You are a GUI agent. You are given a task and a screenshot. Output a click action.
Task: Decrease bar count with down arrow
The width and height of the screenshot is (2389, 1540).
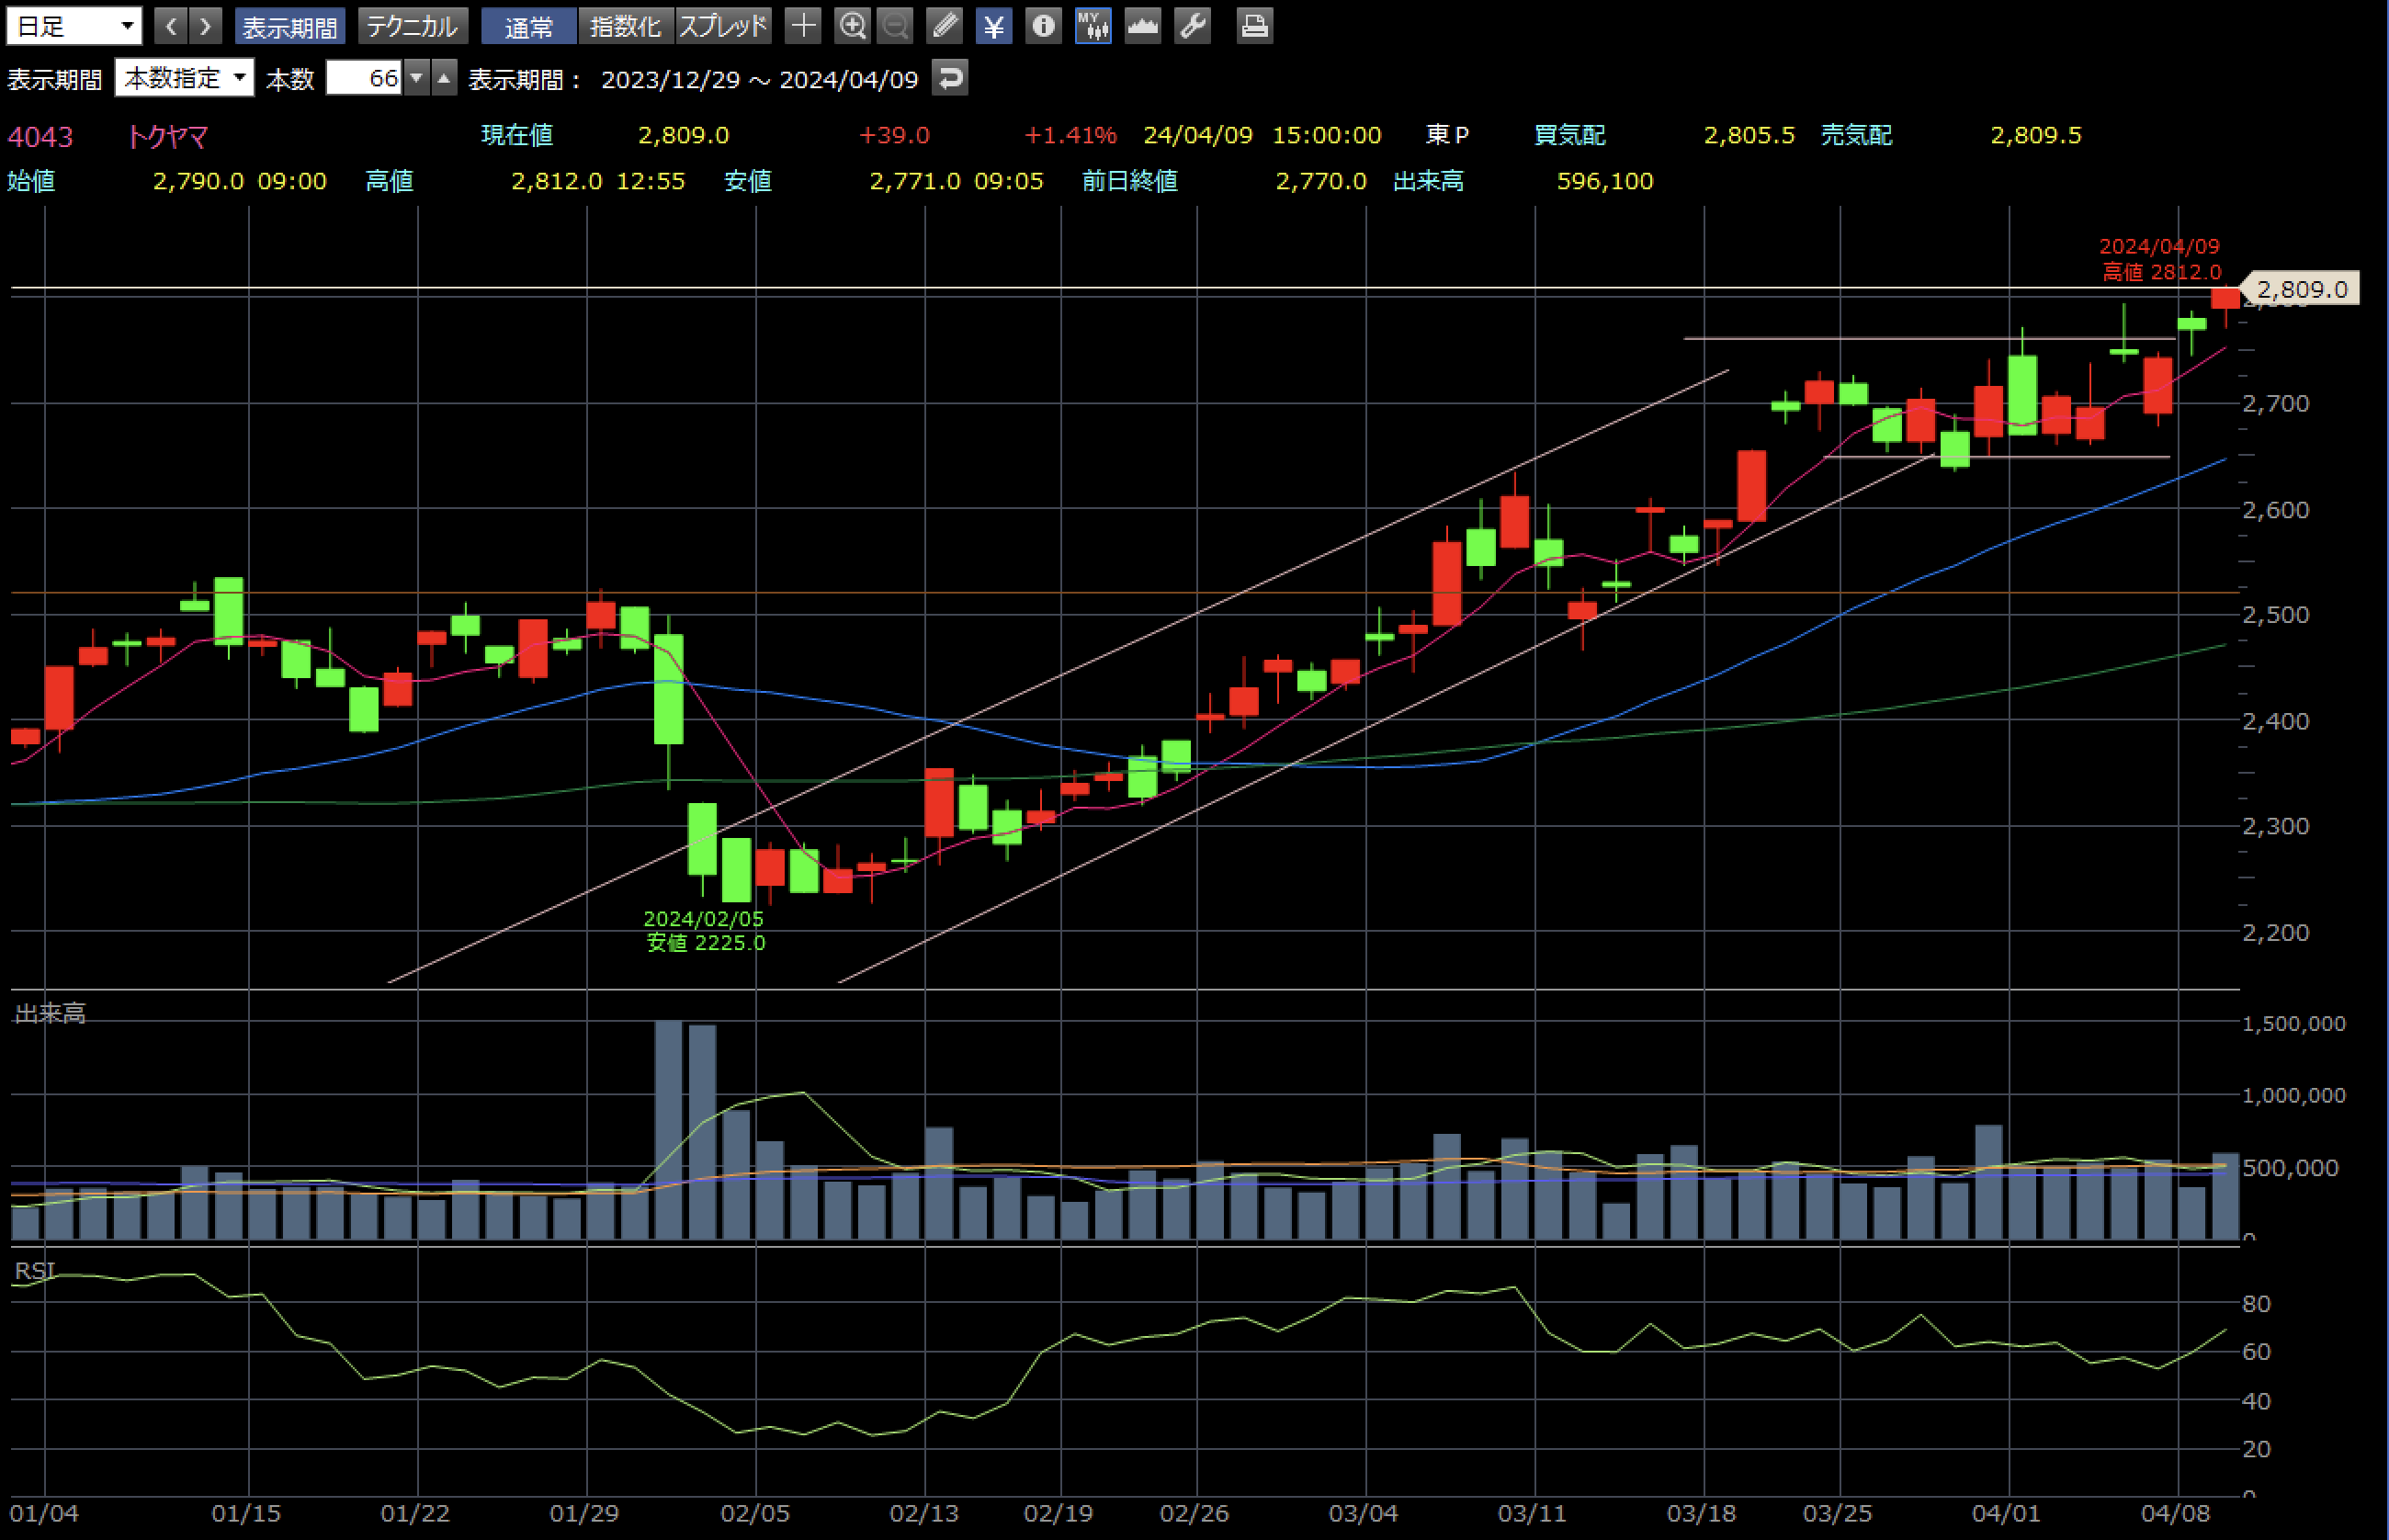click(x=417, y=78)
